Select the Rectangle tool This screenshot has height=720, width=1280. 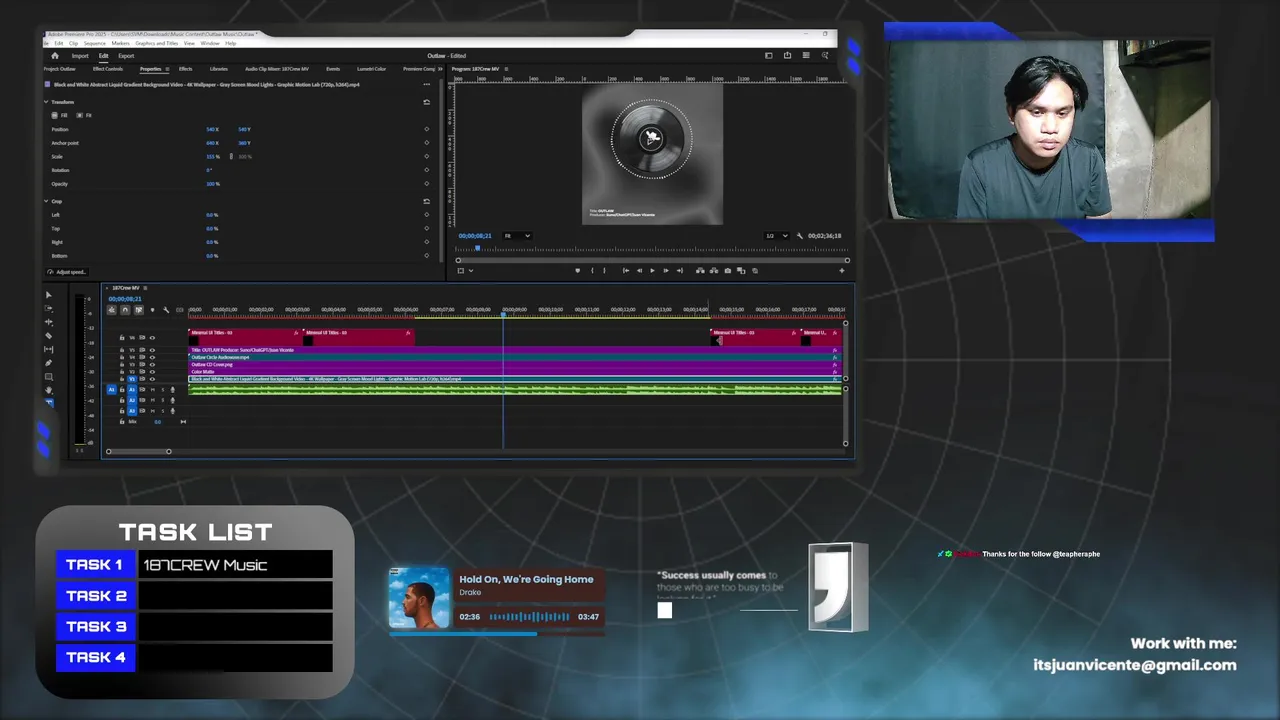(x=49, y=376)
